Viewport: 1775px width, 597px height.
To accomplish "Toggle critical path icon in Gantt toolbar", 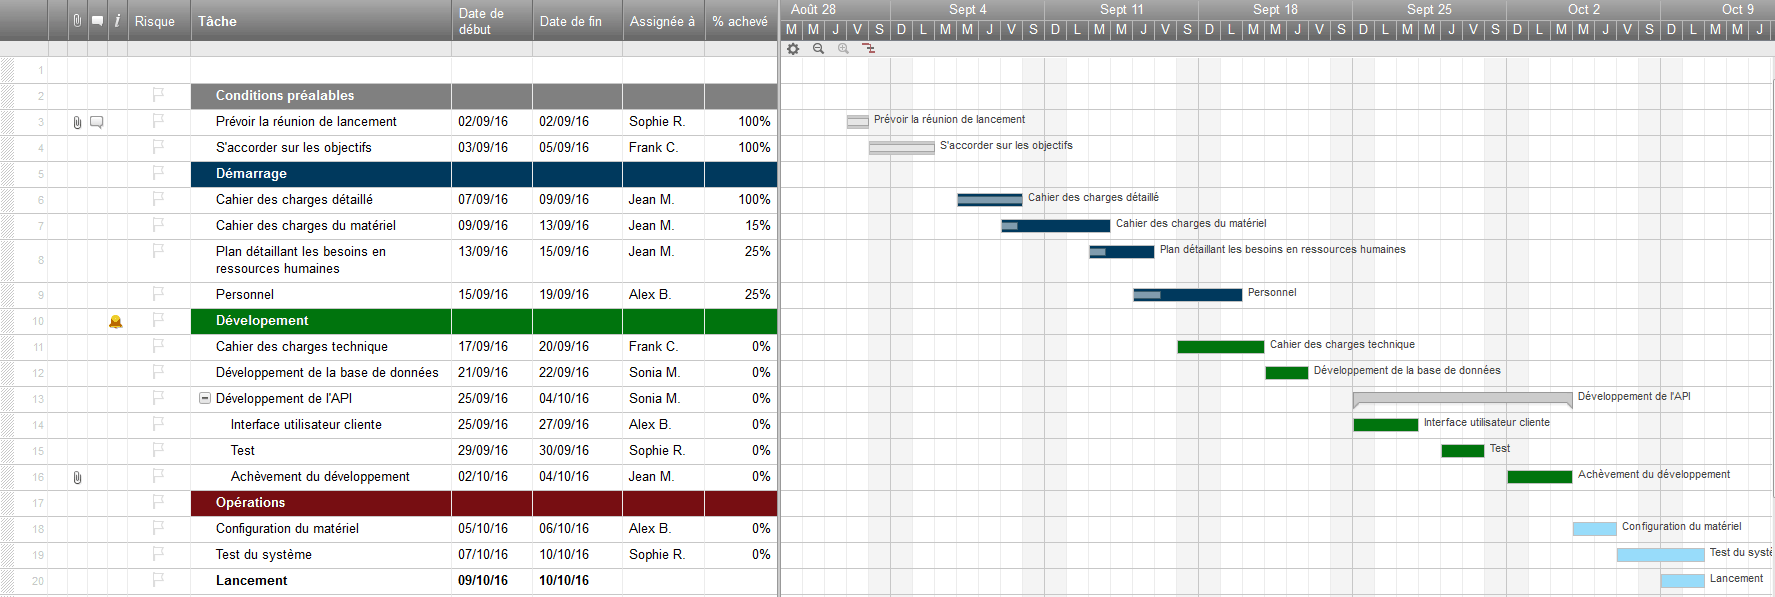I will (868, 48).
